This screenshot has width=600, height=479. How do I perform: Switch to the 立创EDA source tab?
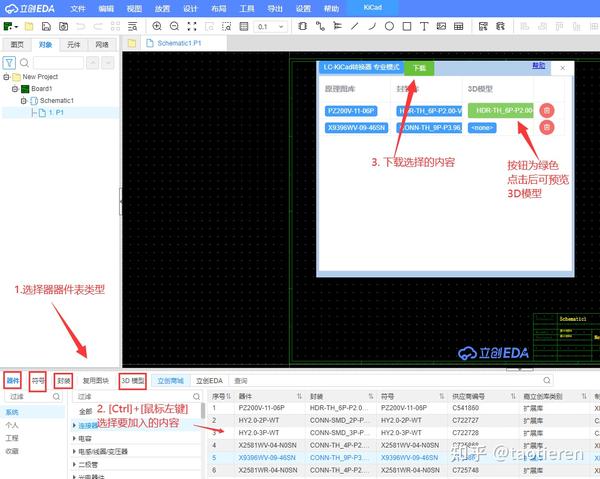click(x=209, y=381)
